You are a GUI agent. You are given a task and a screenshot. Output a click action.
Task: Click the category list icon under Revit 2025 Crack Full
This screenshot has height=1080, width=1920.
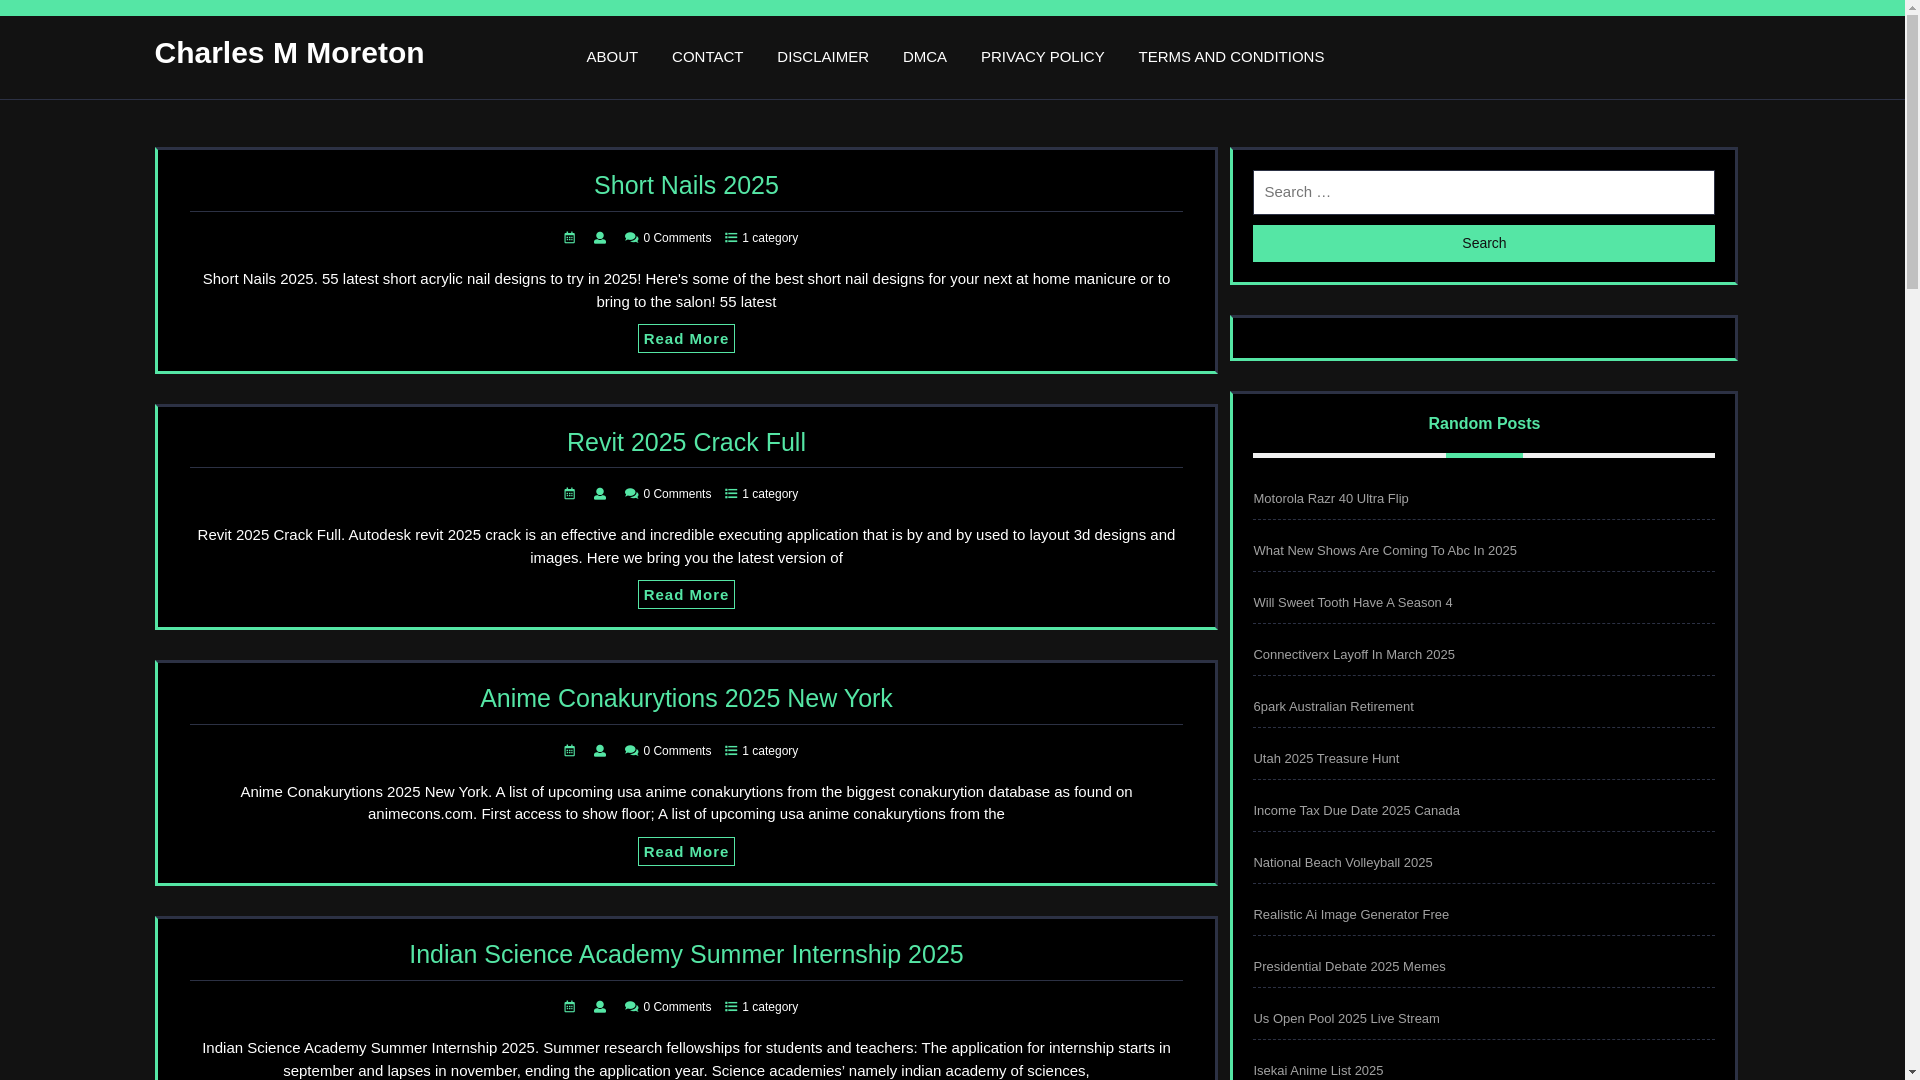(731, 494)
